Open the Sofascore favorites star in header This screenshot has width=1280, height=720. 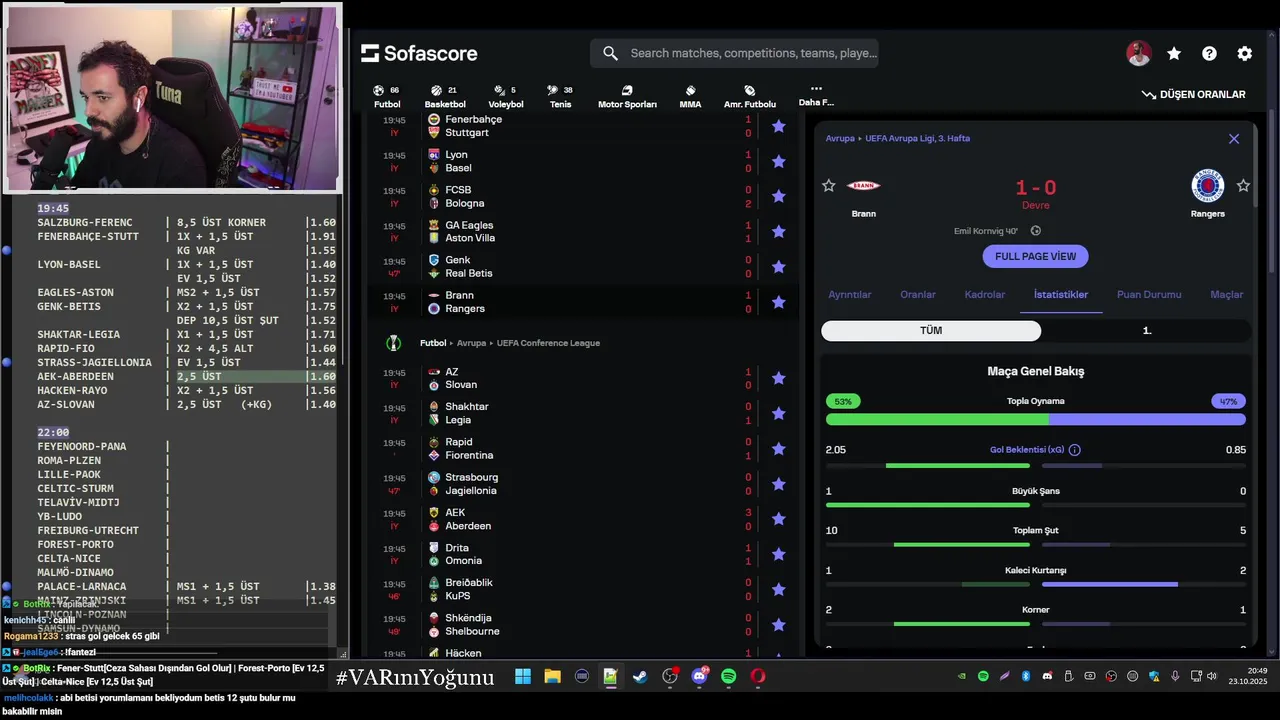click(1174, 54)
